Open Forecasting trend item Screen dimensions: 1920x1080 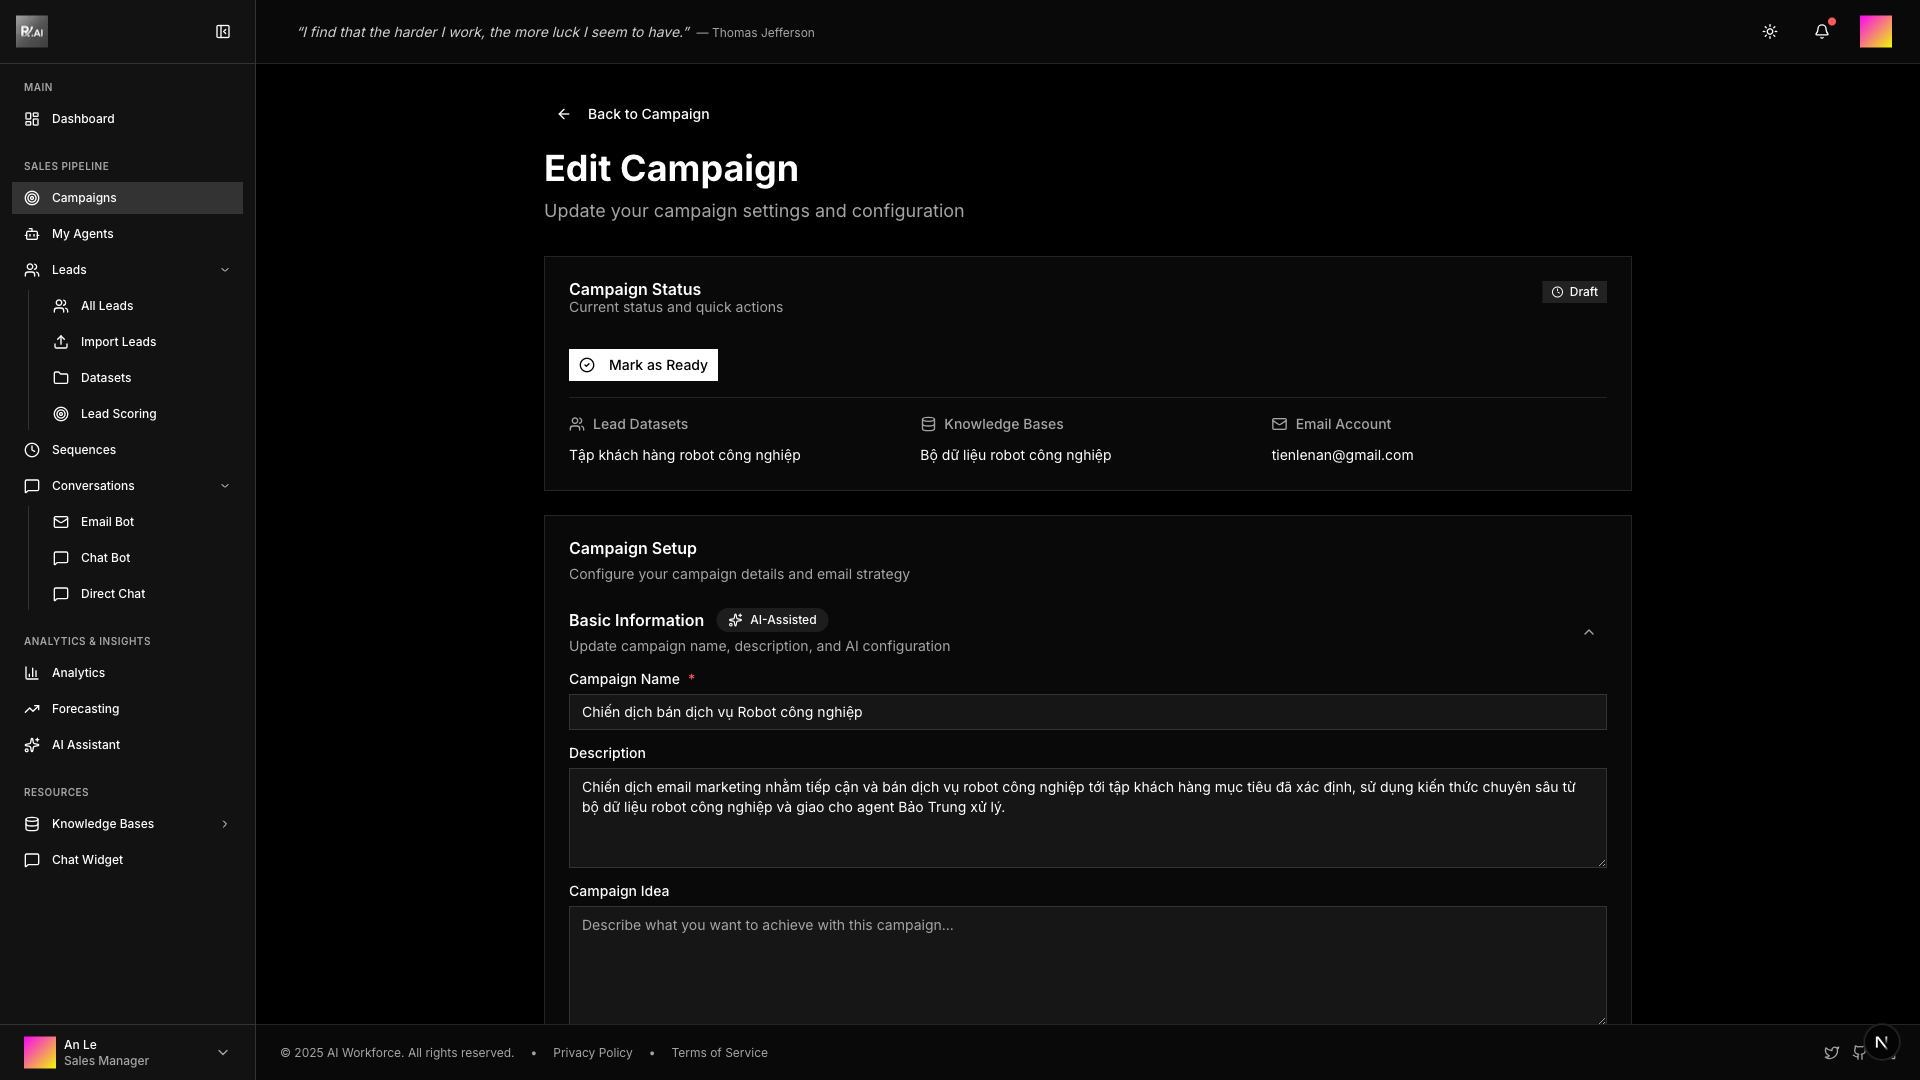click(x=85, y=709)
